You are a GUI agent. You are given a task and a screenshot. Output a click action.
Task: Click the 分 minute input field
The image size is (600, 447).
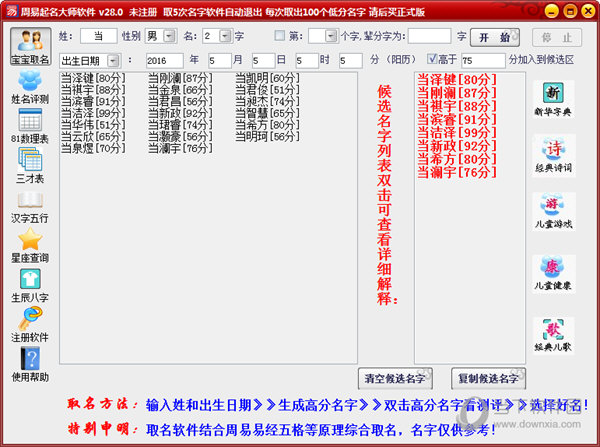point(351,60)
